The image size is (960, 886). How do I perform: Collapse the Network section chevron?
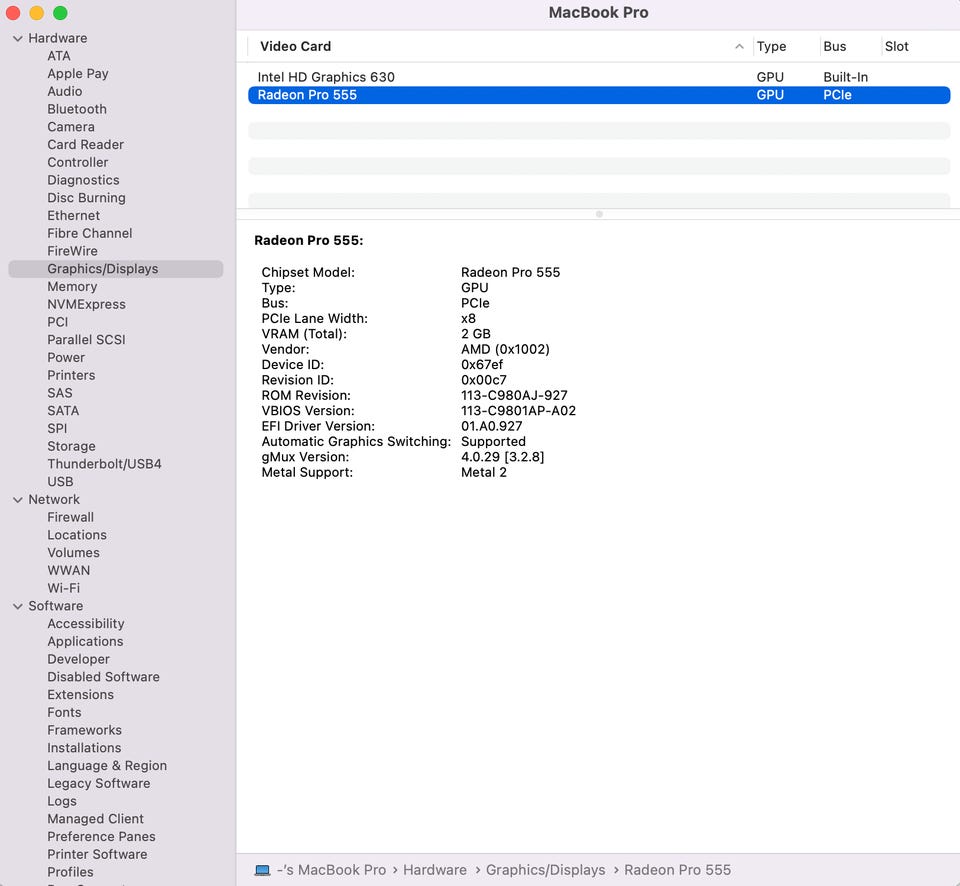pos(18,500)
